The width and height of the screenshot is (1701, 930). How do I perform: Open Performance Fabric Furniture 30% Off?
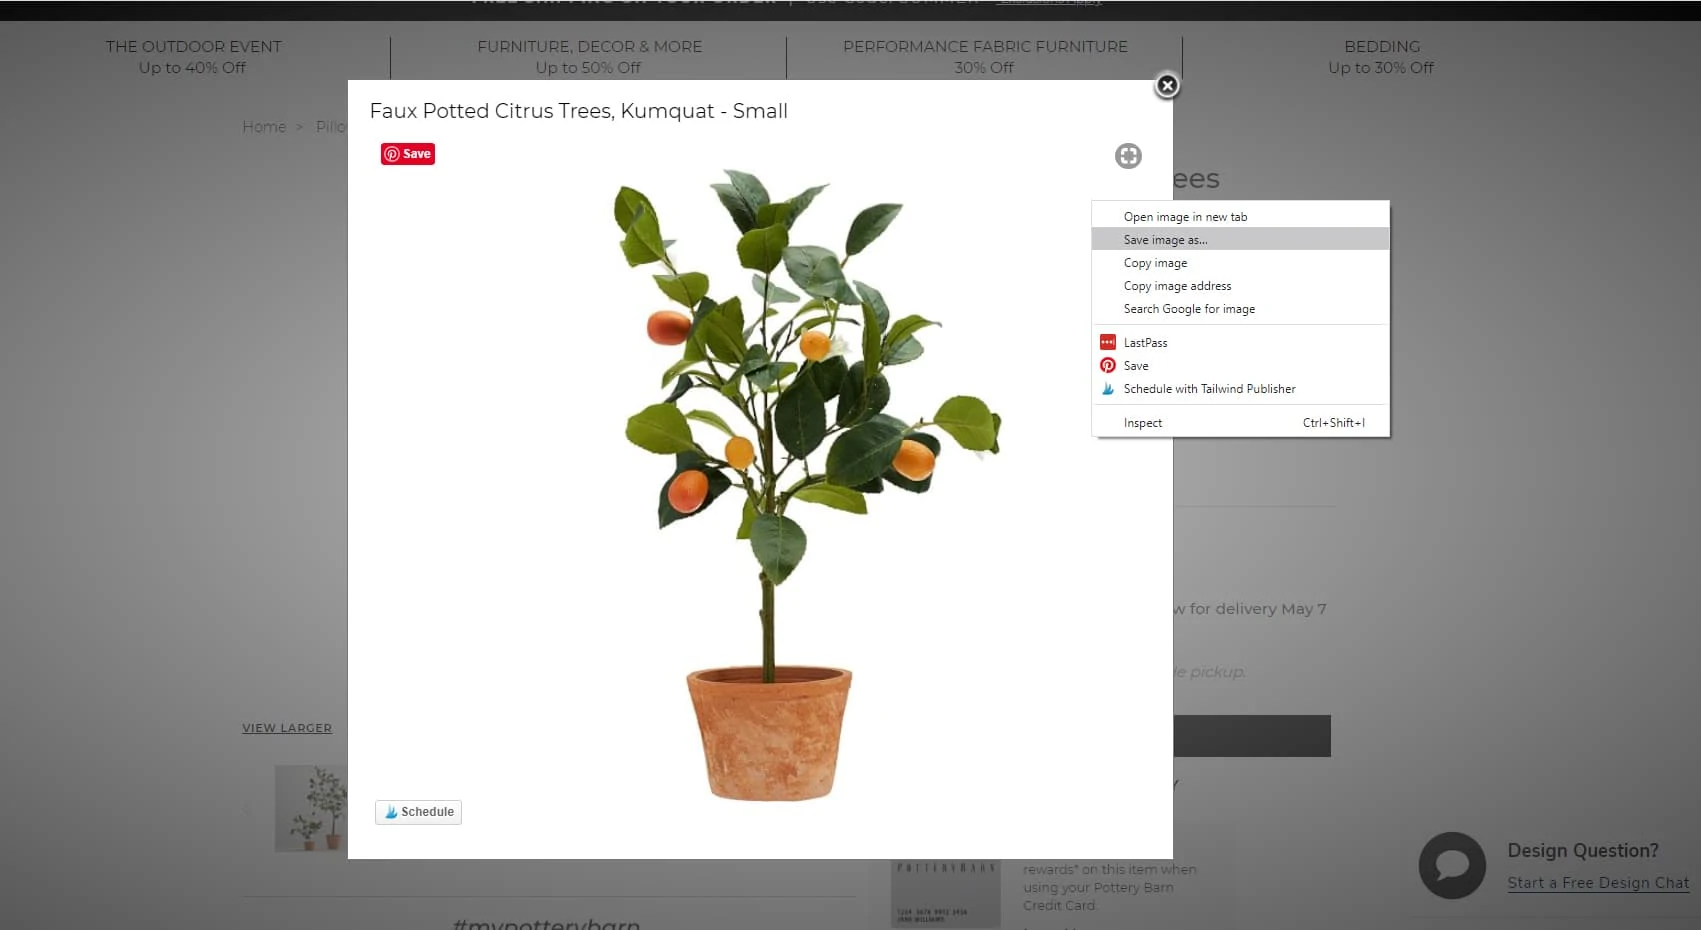(985, 57)
